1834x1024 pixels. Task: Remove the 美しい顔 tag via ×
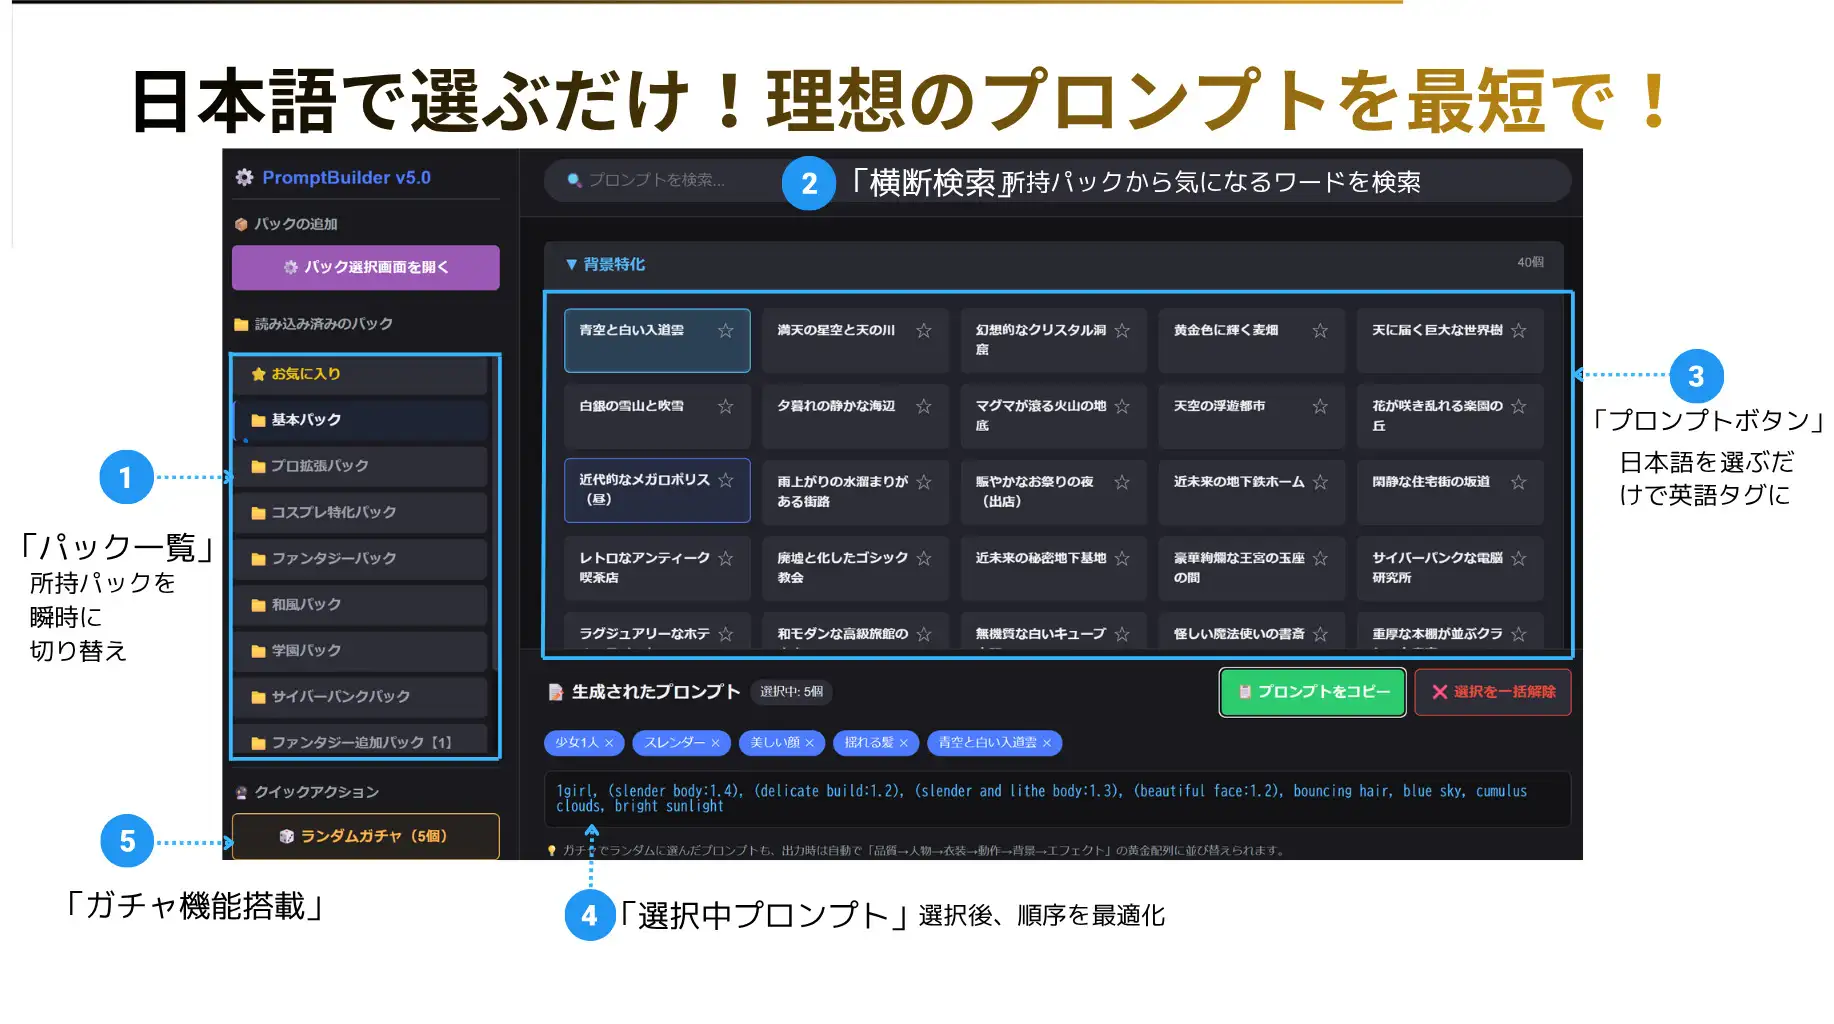809,743
